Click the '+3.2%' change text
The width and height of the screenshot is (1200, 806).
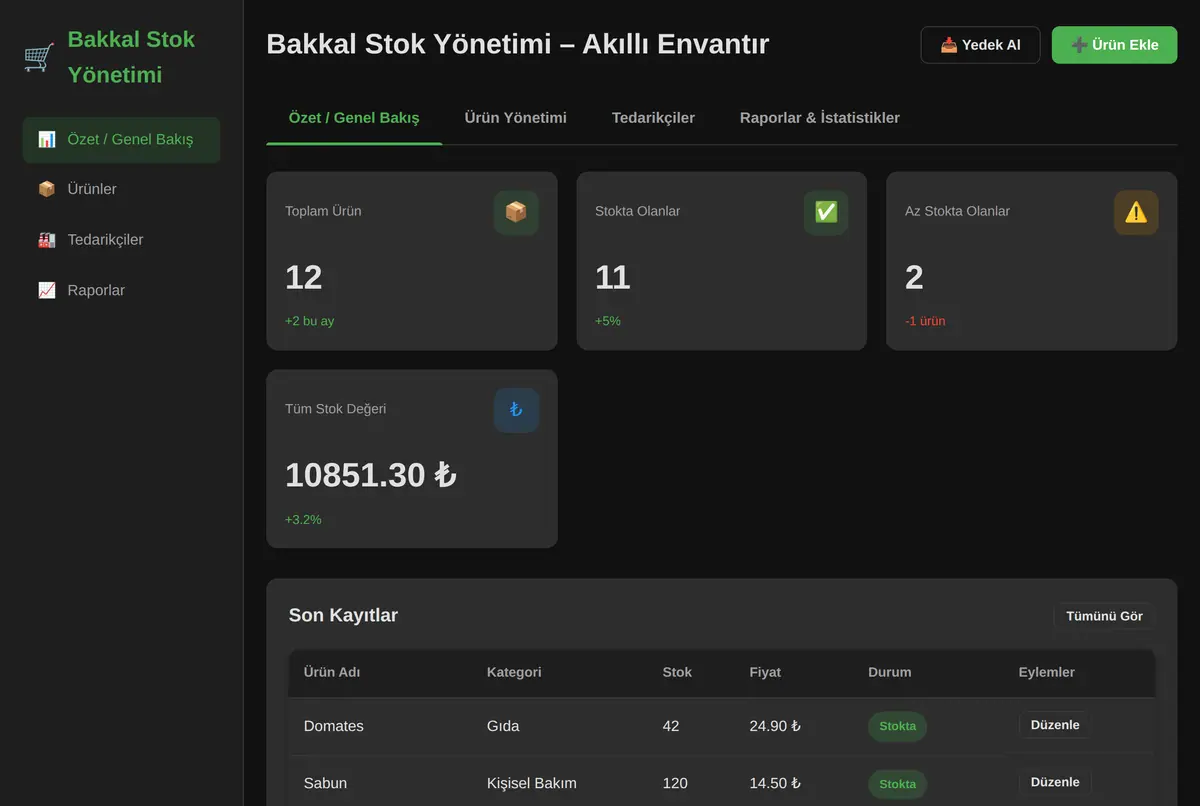pyautogui.click(x=303, y=519)
